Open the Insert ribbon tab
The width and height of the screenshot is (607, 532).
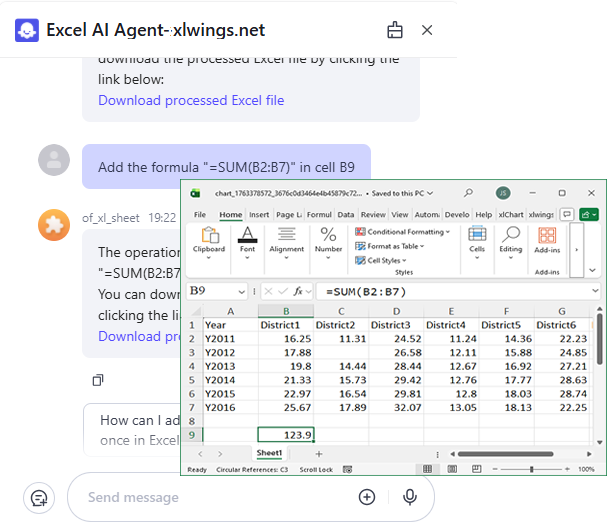tap(259, 215)
